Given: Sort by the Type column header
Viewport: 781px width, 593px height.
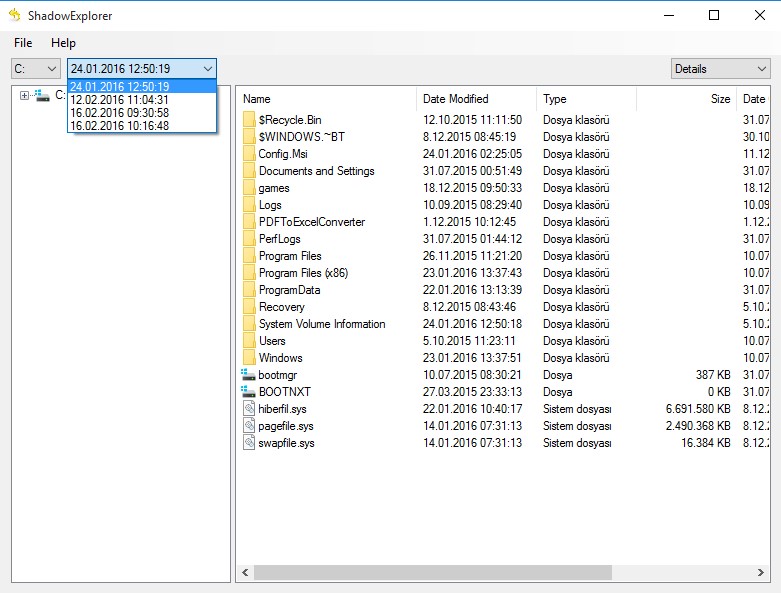Looking at the screenshot, I should coord(586,99).
